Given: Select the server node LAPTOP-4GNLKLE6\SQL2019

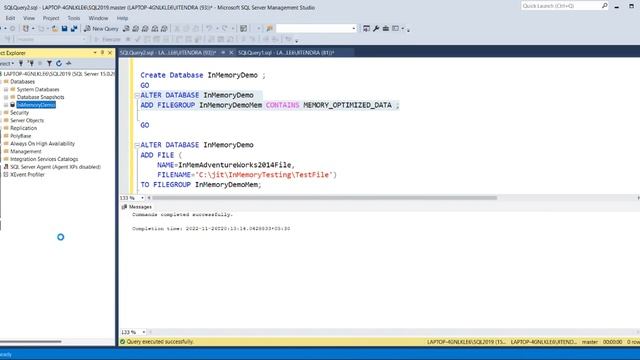Looking at the screenshot, I should coord(59,74).
